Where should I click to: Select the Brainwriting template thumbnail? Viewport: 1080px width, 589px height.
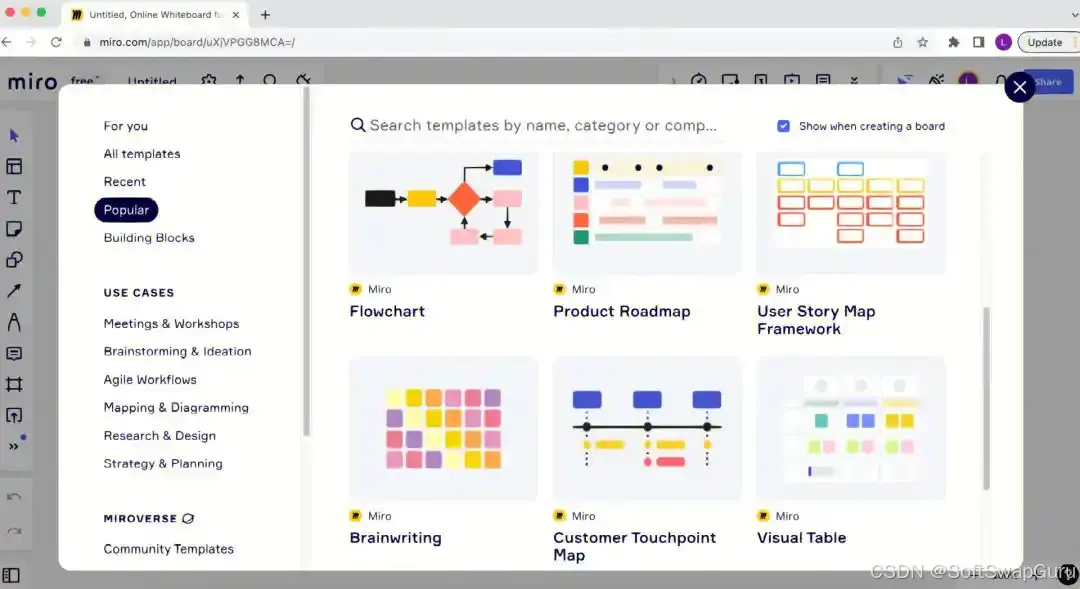[x=443, y=428]
